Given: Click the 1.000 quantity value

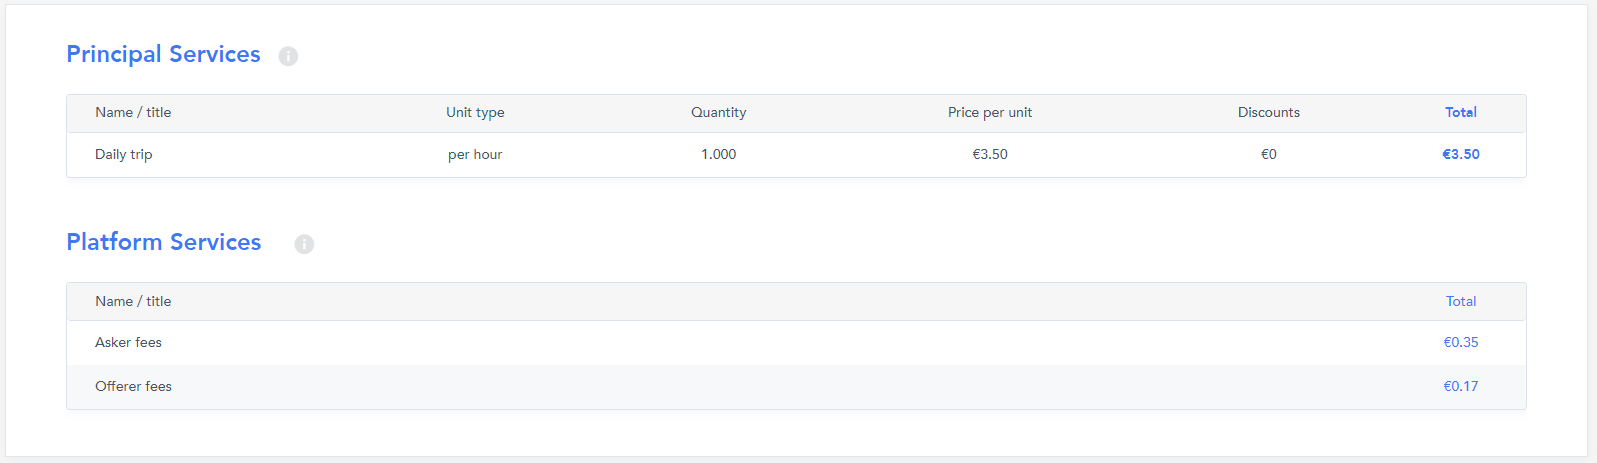Looking at the screenshot, I should [x=718, y=154].
